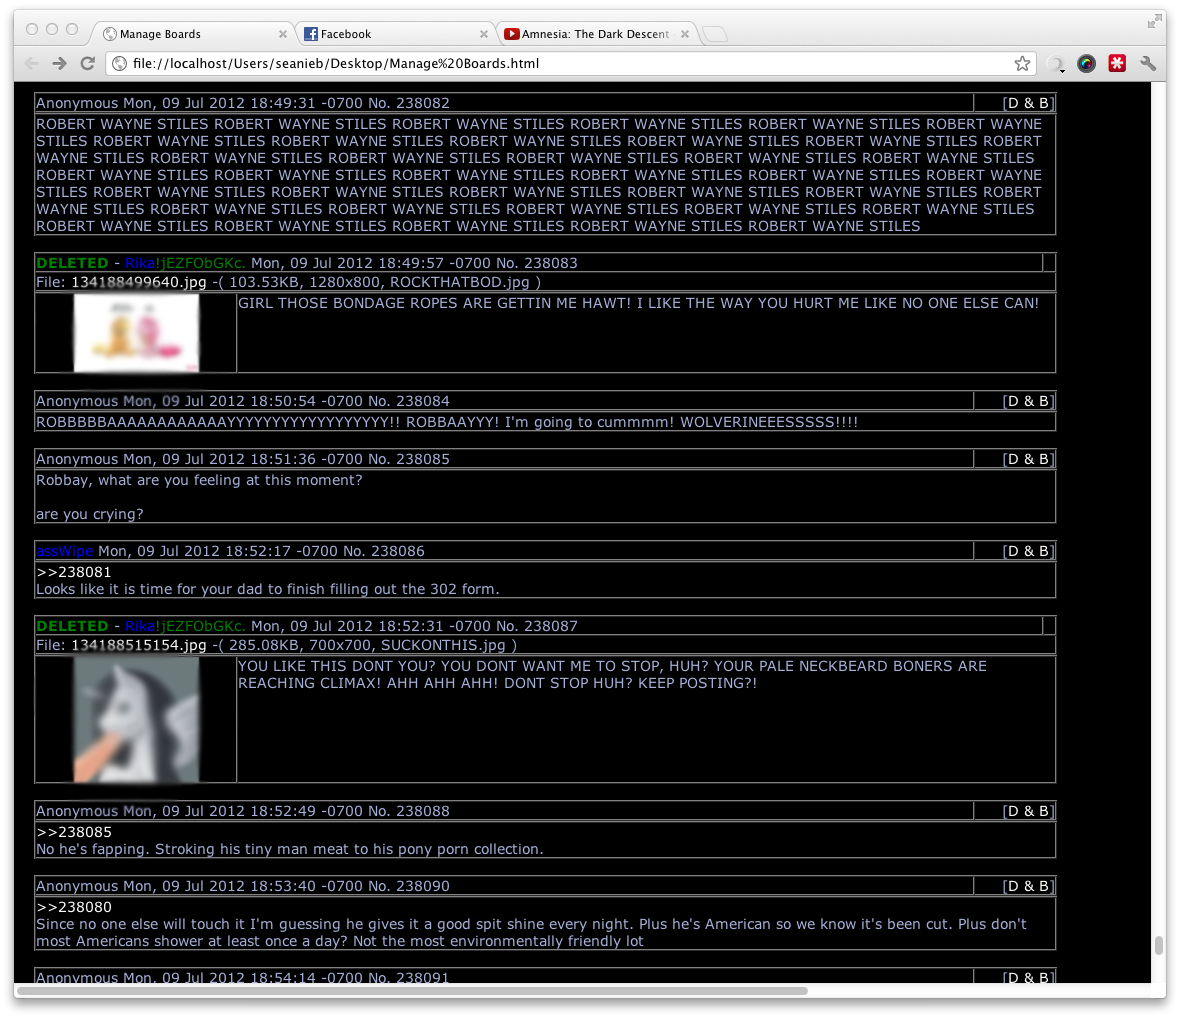Click the browser forward arrow
Viewport: 1180px width, 1018px height.
tap(59, 63)
